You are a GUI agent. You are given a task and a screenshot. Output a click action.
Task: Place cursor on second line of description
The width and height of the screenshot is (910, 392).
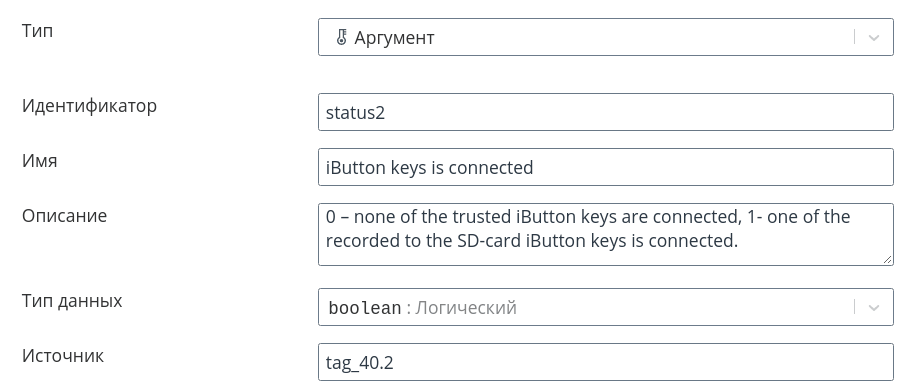point(532,240)
